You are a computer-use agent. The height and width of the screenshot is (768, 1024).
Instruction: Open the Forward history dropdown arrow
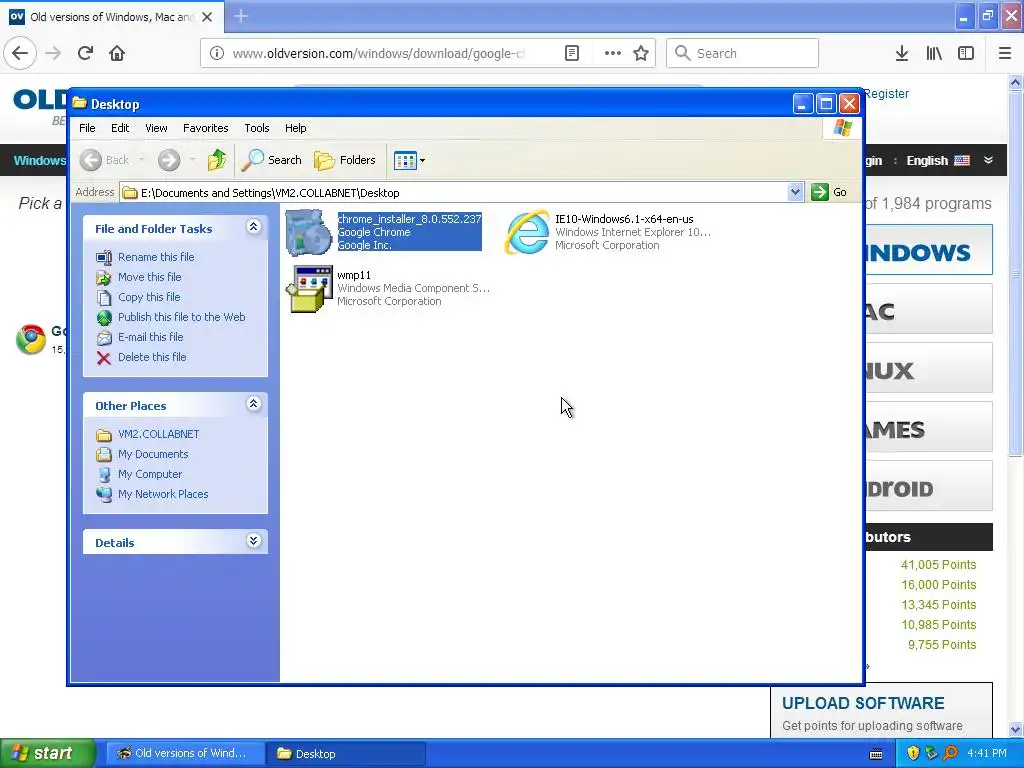click(x=192, y=160)
